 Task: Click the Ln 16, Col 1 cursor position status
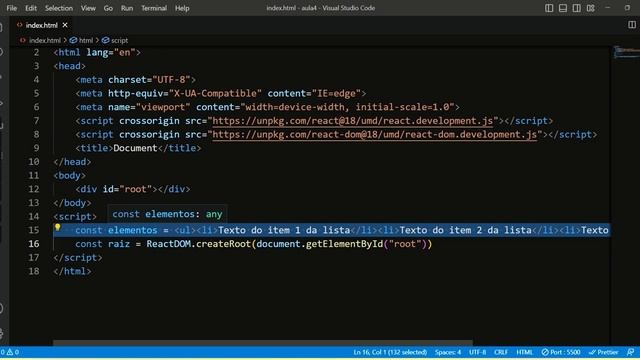point(390,352)
